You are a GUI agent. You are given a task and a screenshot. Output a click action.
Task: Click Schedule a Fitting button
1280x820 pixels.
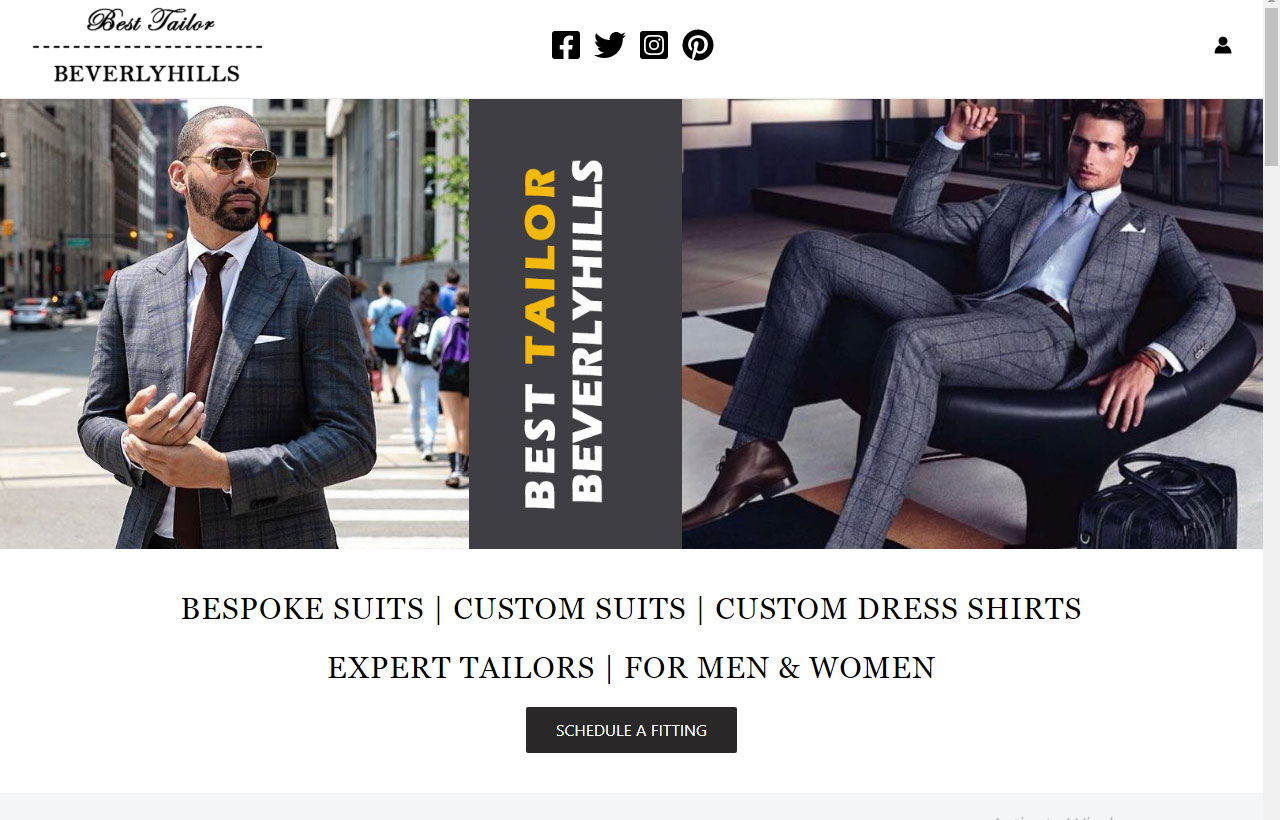[x=631, y=730]
